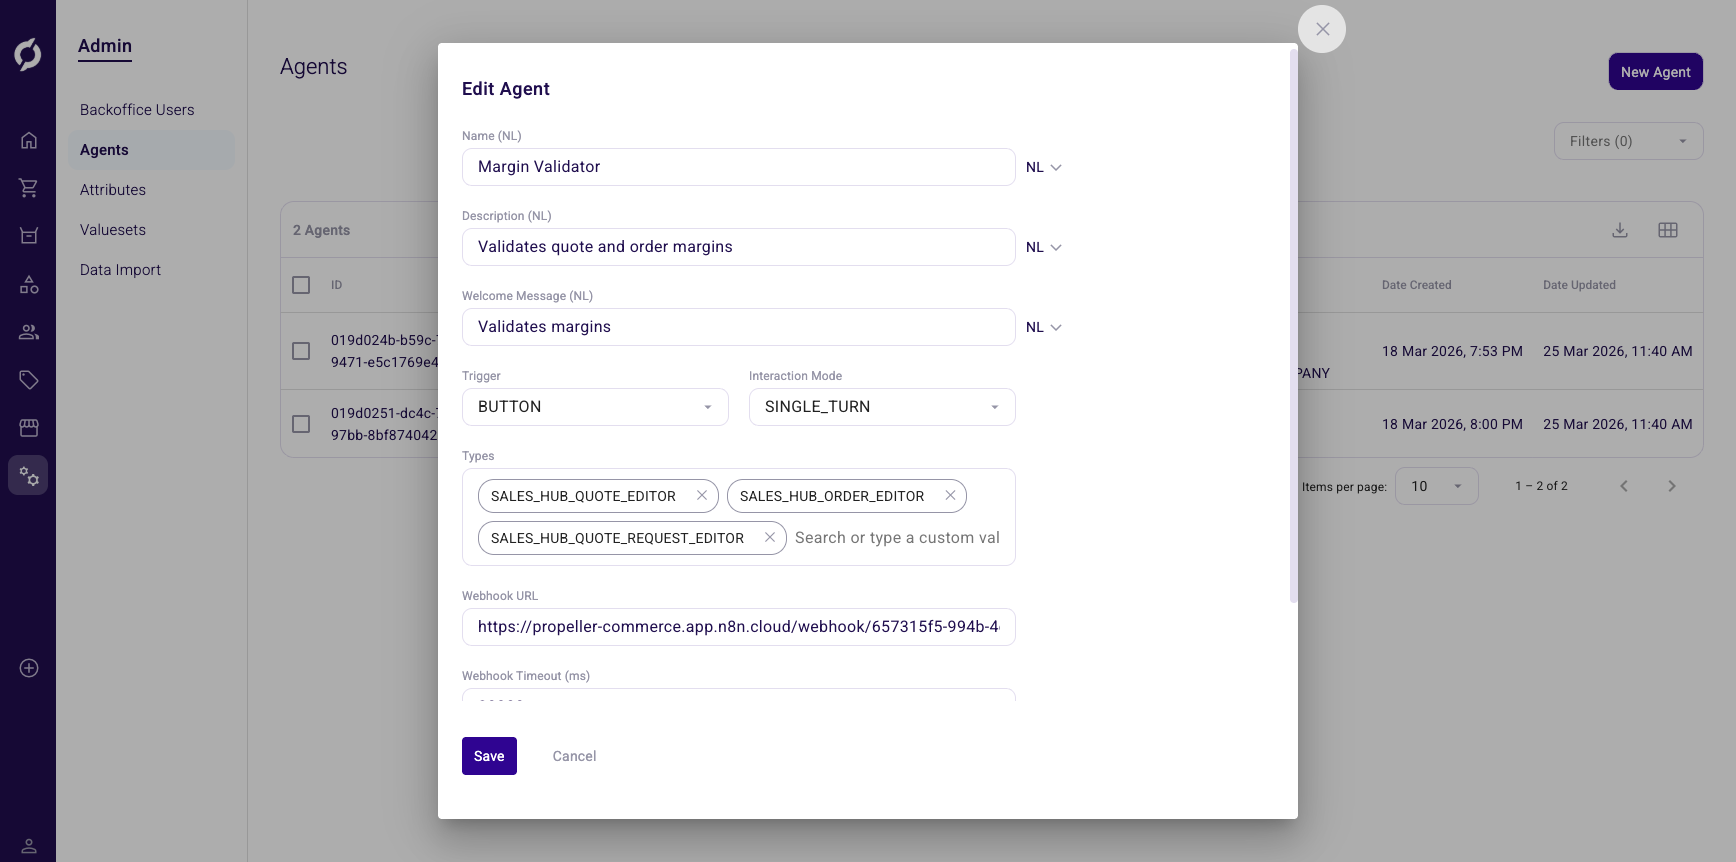Edit the Description text field

738,247
